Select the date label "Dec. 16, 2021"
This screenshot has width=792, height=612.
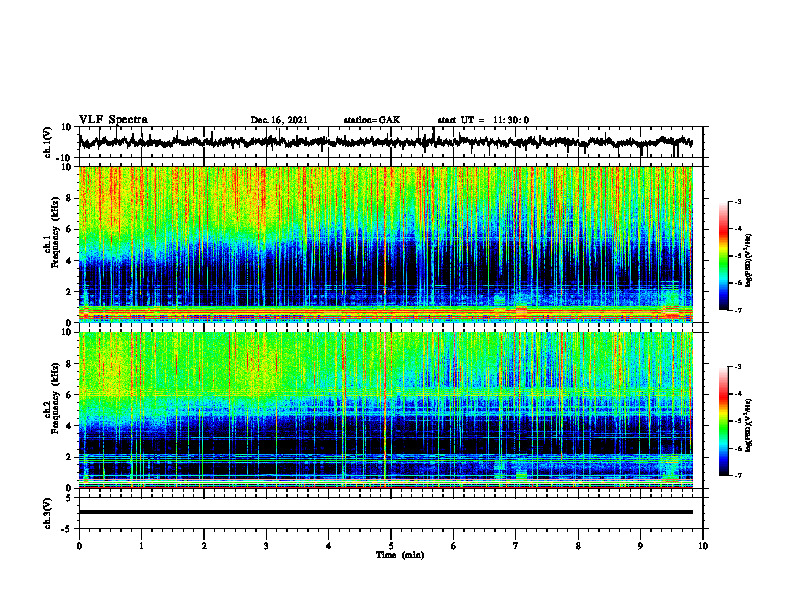[279, 120]
